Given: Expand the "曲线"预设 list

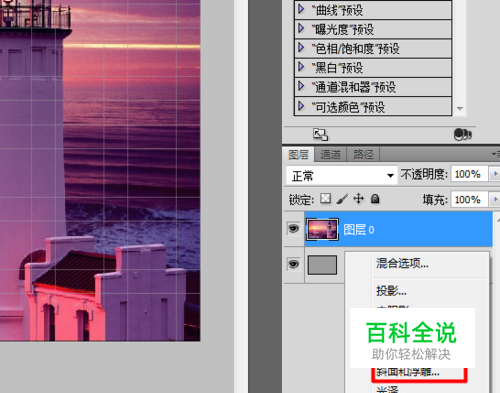Looking at the screenshot, I should (x=301, y=9).
